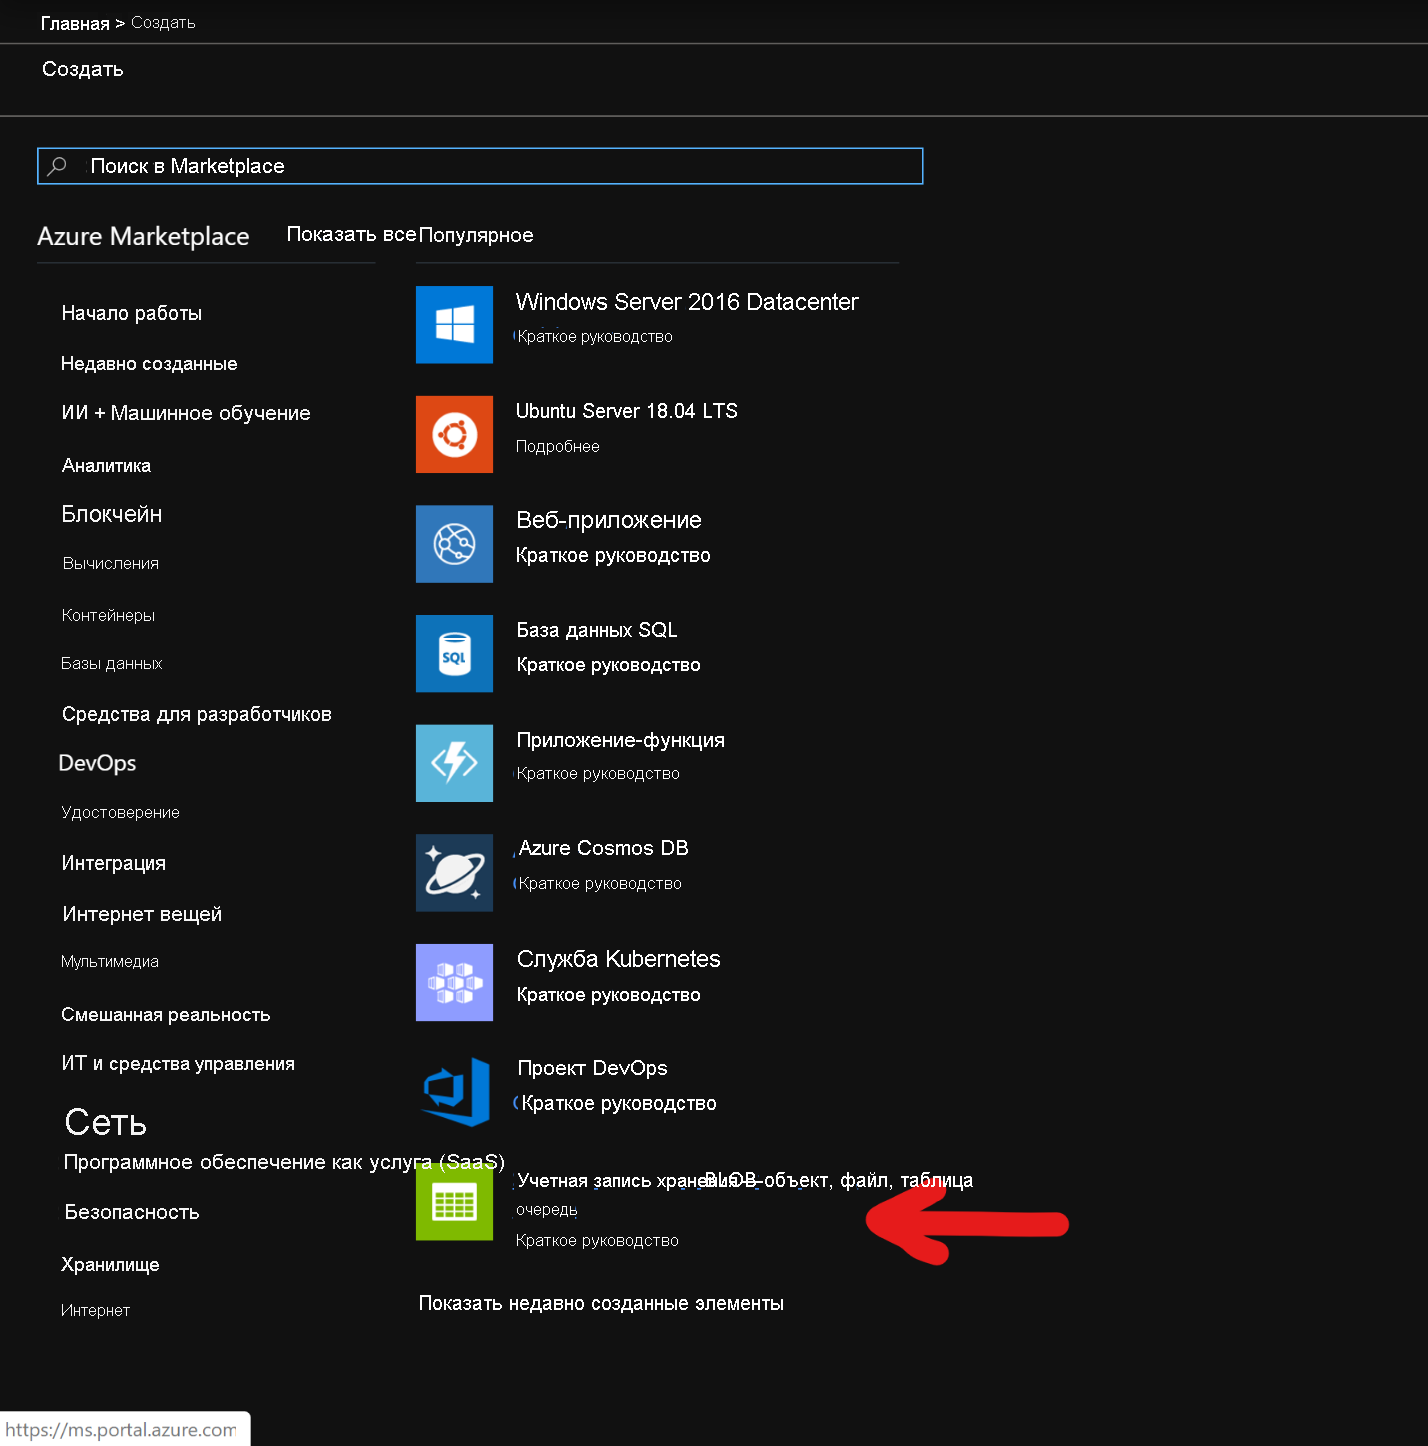The height and width of the screenshot is (1446, 1428).
Task: Click the Kubernetes service icon
Action: [454, 982]
